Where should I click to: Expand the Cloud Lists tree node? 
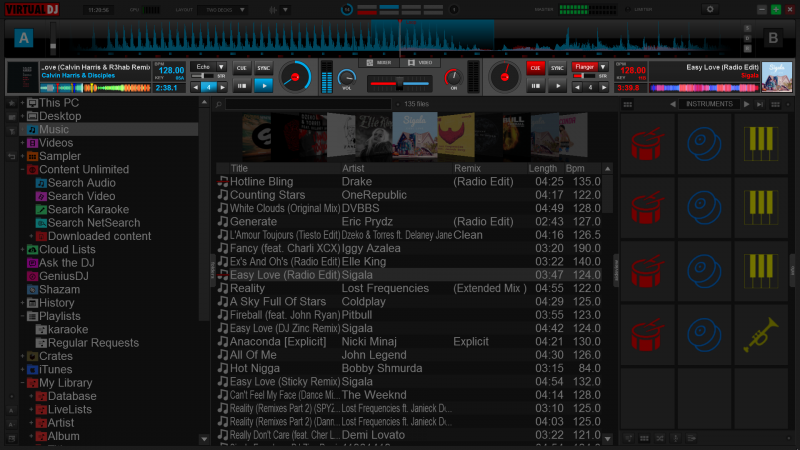[x=22, y=249]
